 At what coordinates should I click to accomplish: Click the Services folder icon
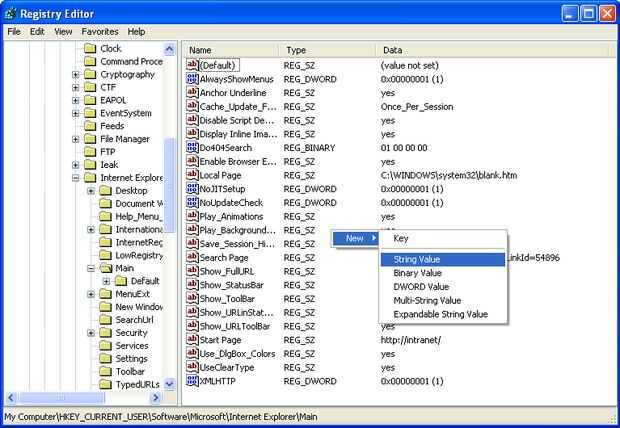[x=105, y=346]
